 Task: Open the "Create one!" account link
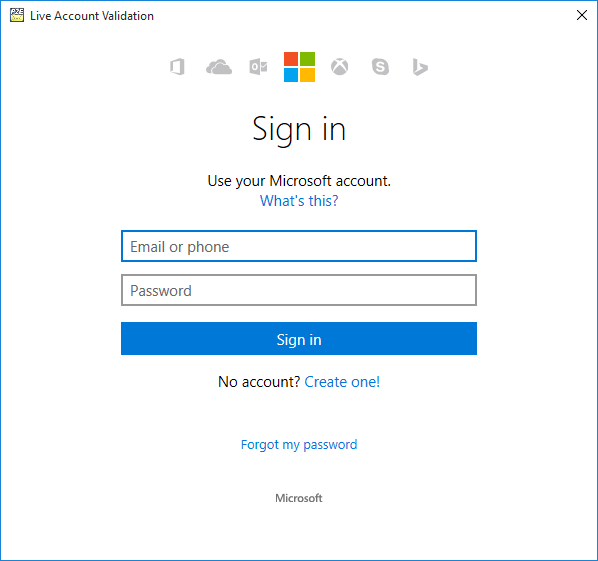point(342,382)
